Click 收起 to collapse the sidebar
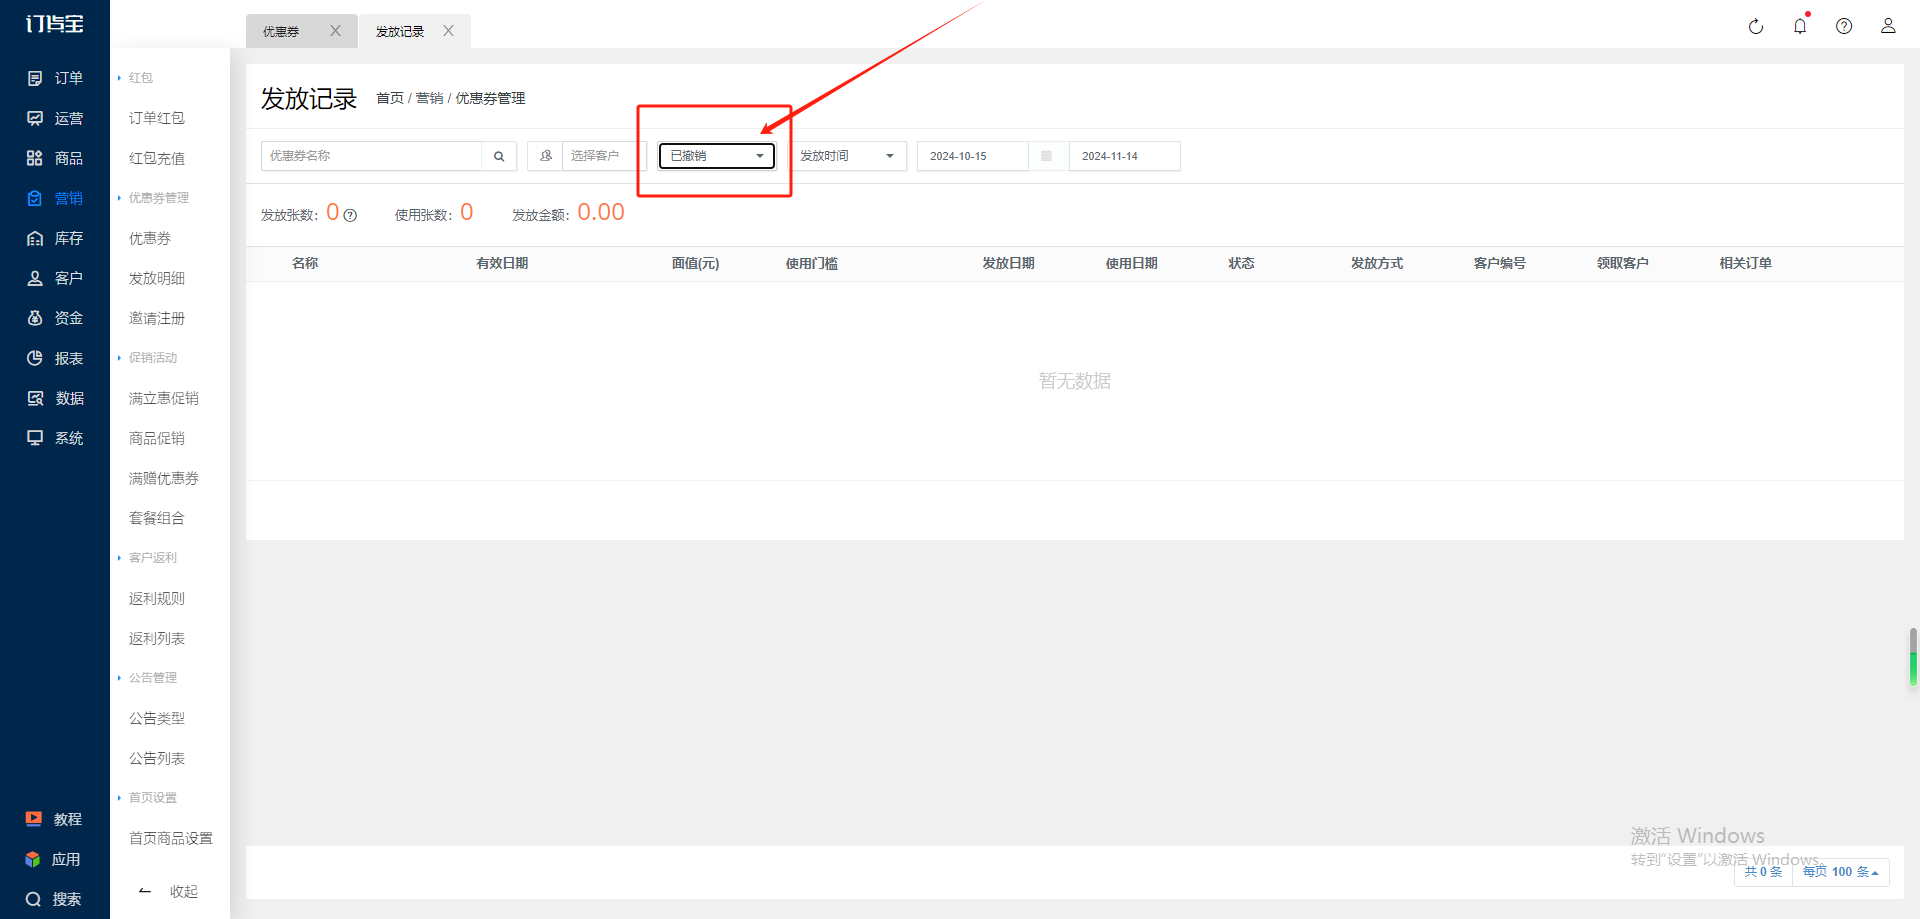 (x=169, y=891)
